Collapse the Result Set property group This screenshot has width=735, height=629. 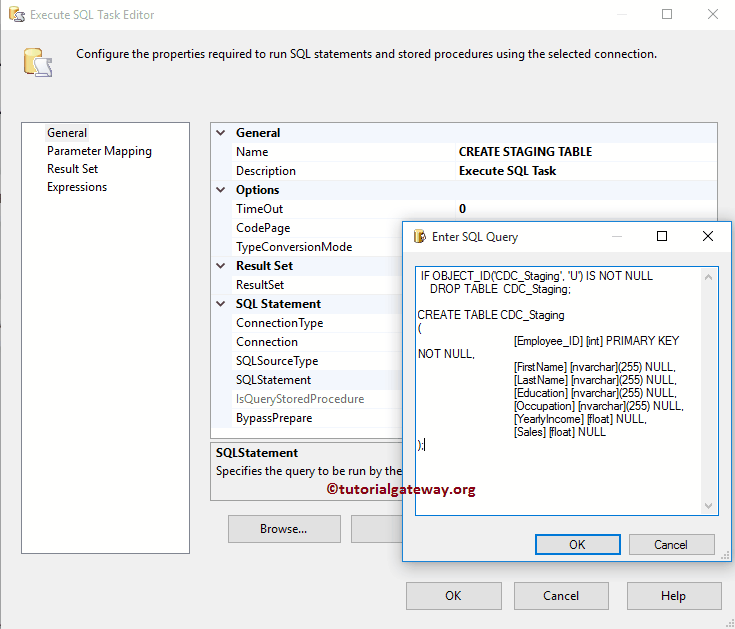point(221,266)
